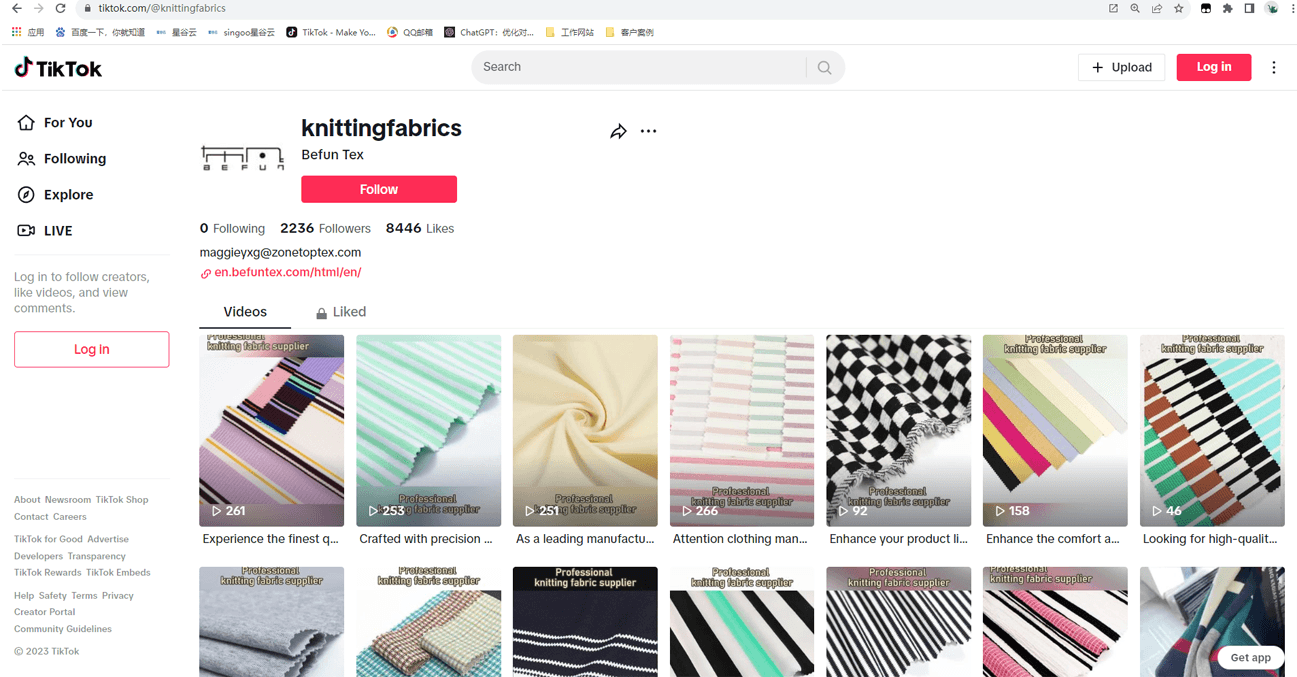Screen dimensions: 1297x677
Task: Play the black-and-white checkered fabric video
Action: click(x=898, y=430)
